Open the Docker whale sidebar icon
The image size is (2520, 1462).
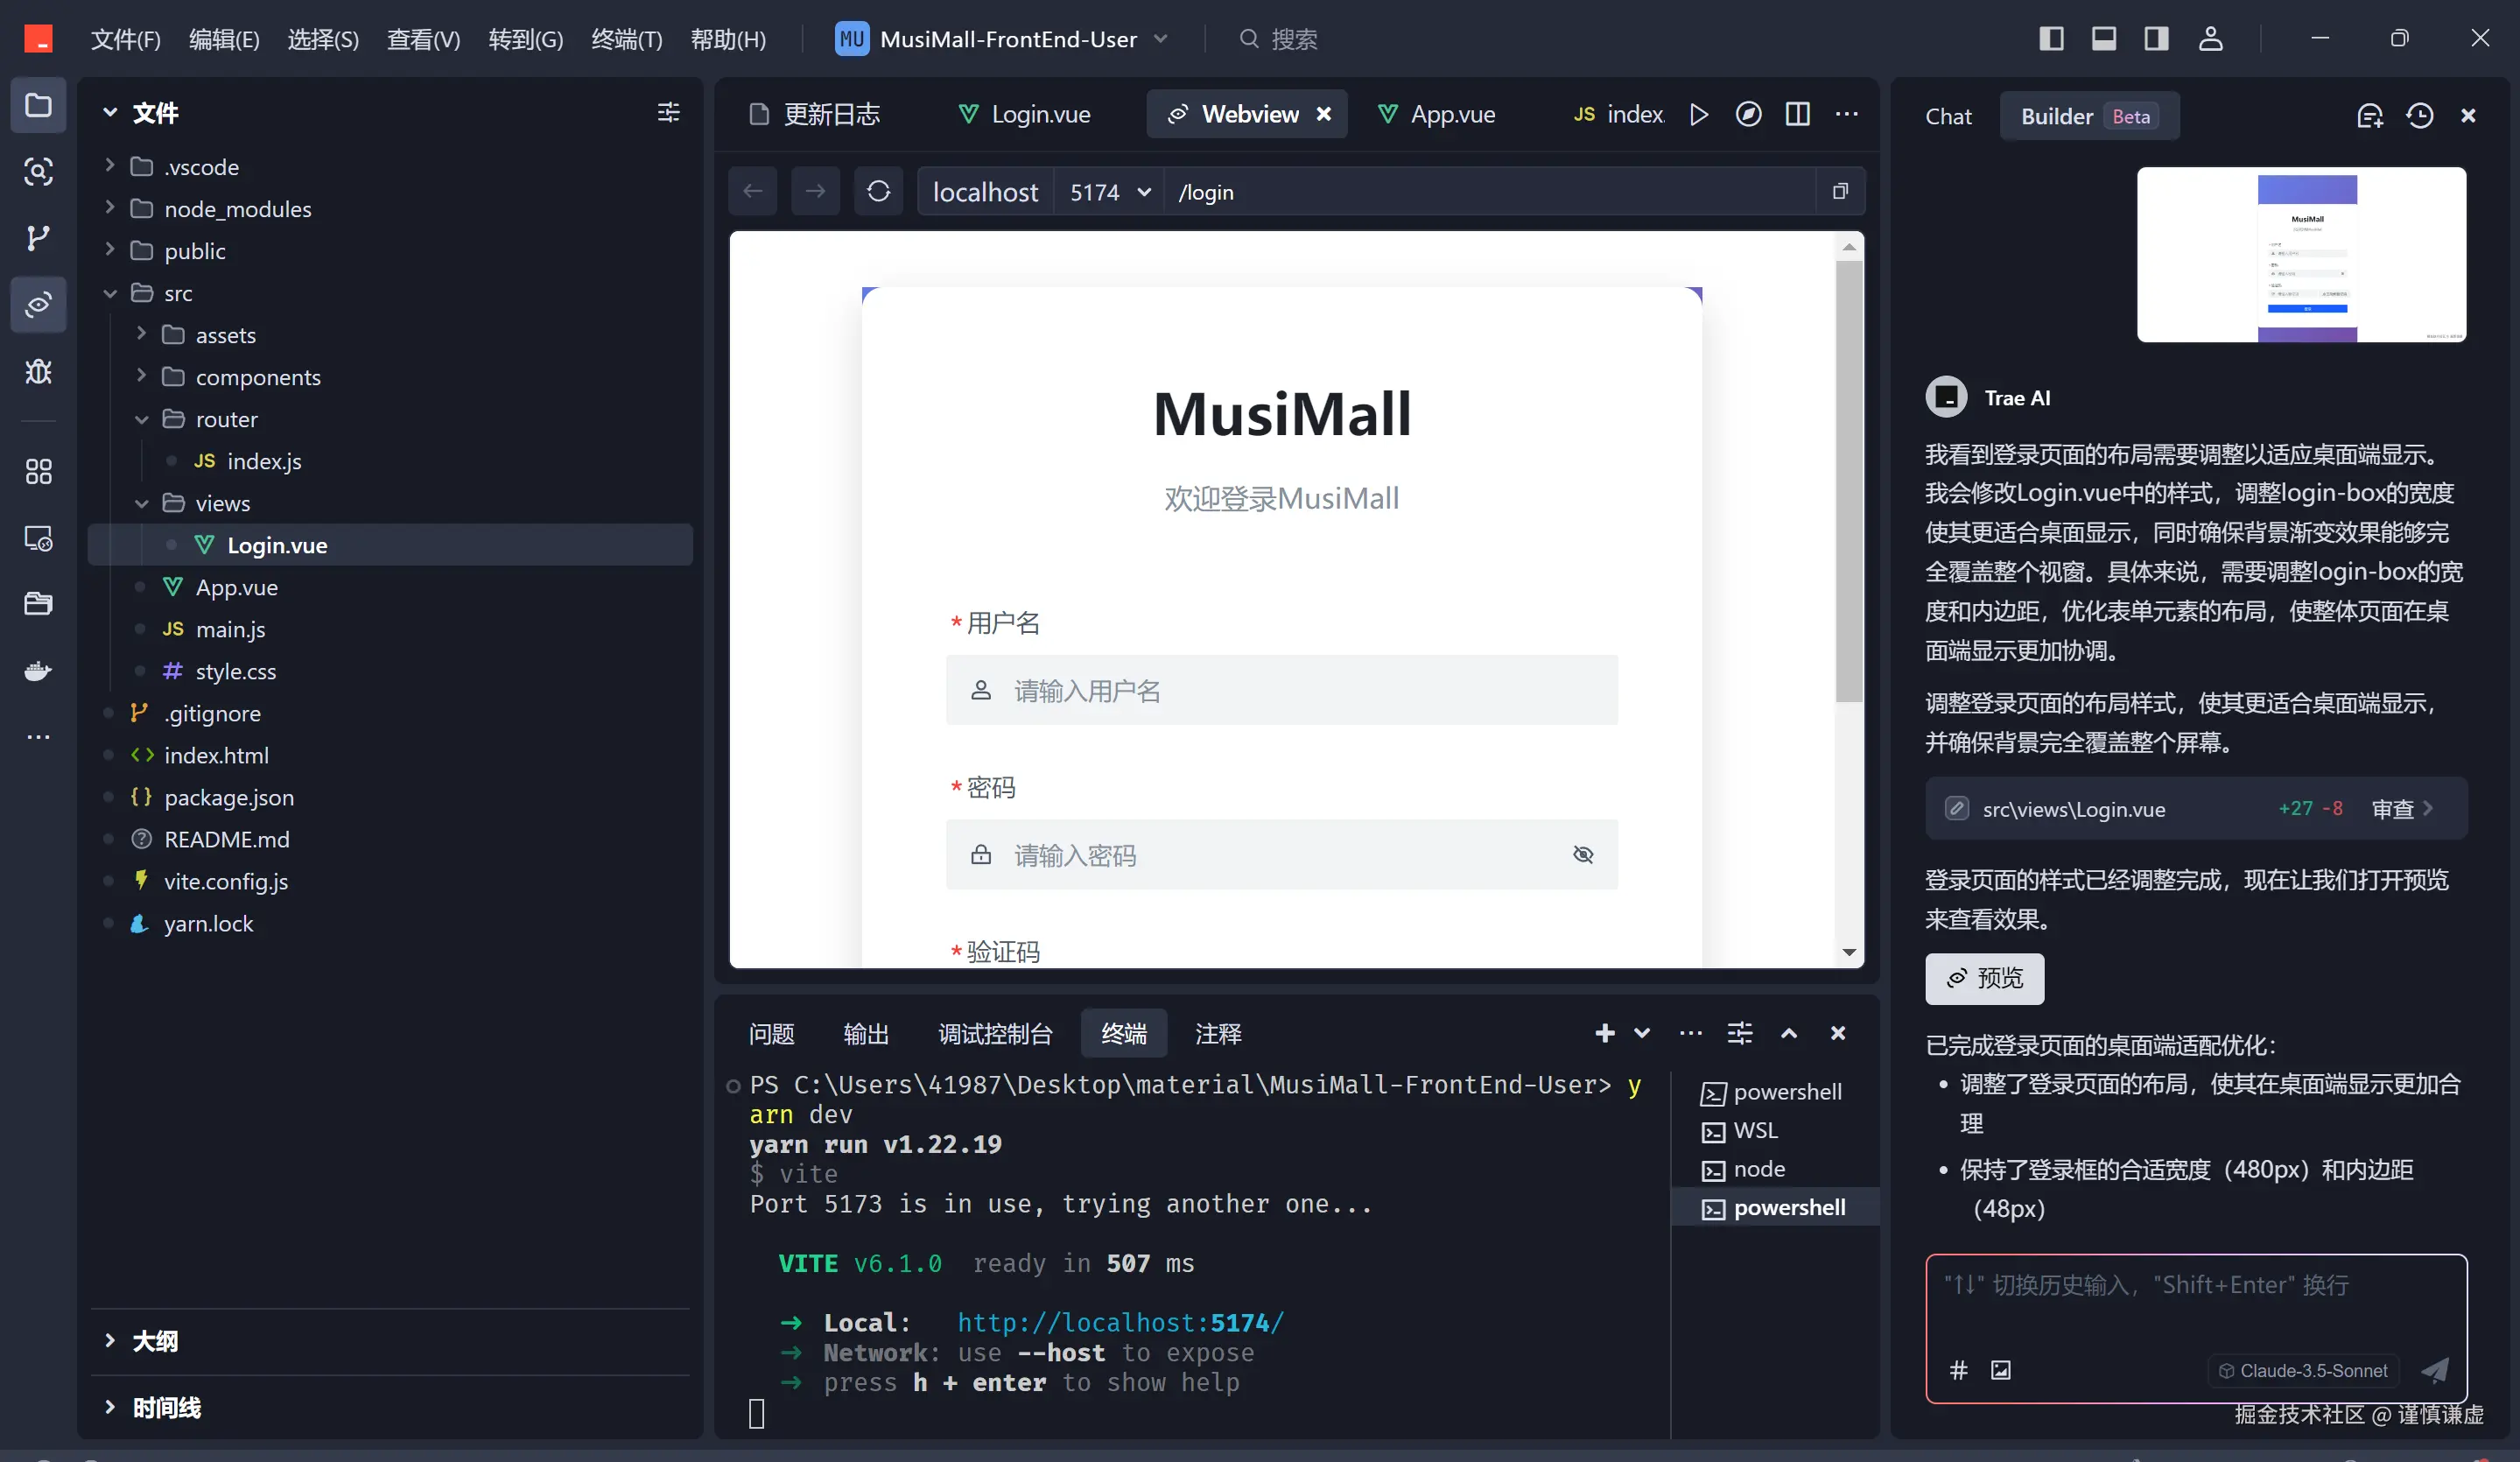point(38,670)
